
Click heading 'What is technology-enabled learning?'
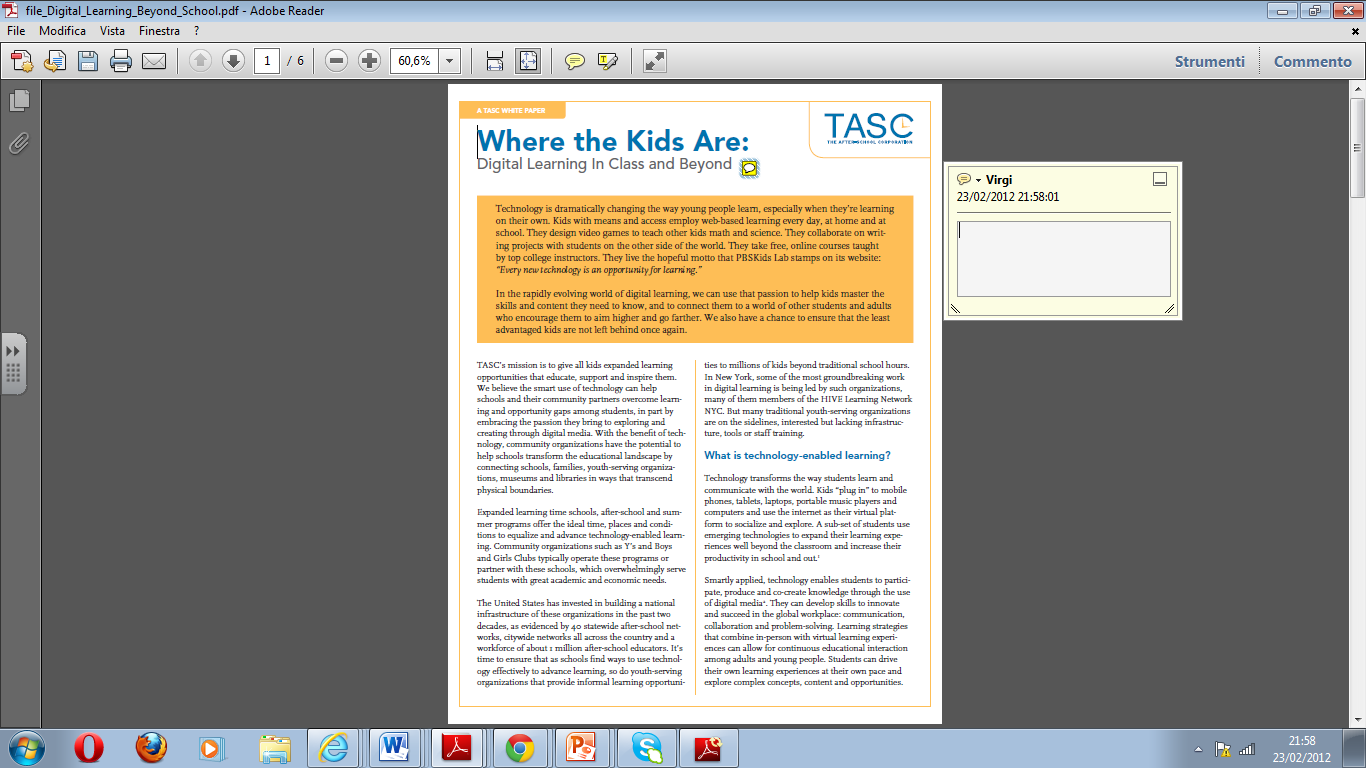click(797, 455)
